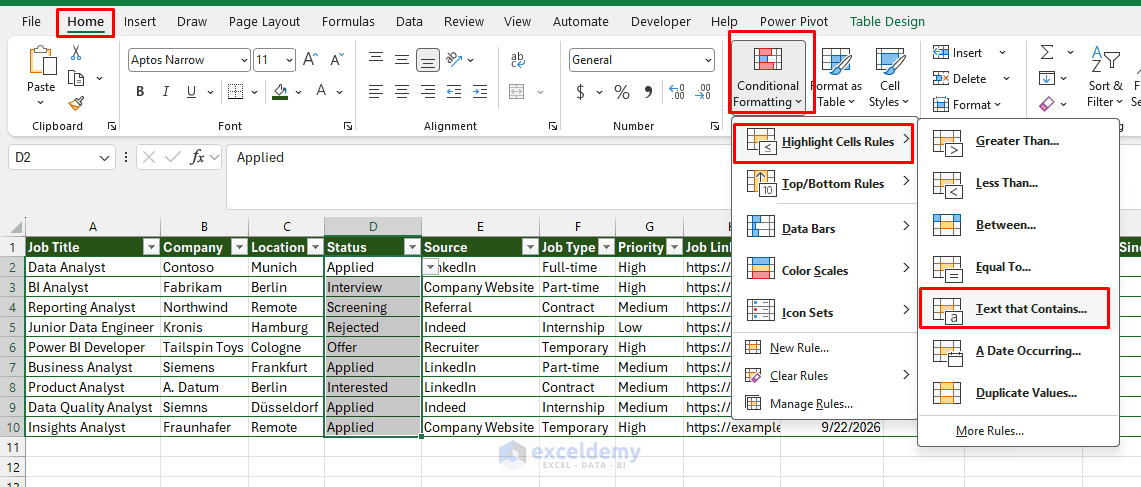Click the Copy icon in Clipboard
Viewport: 1141px width, 487px height.
click(x=76, y=78)
